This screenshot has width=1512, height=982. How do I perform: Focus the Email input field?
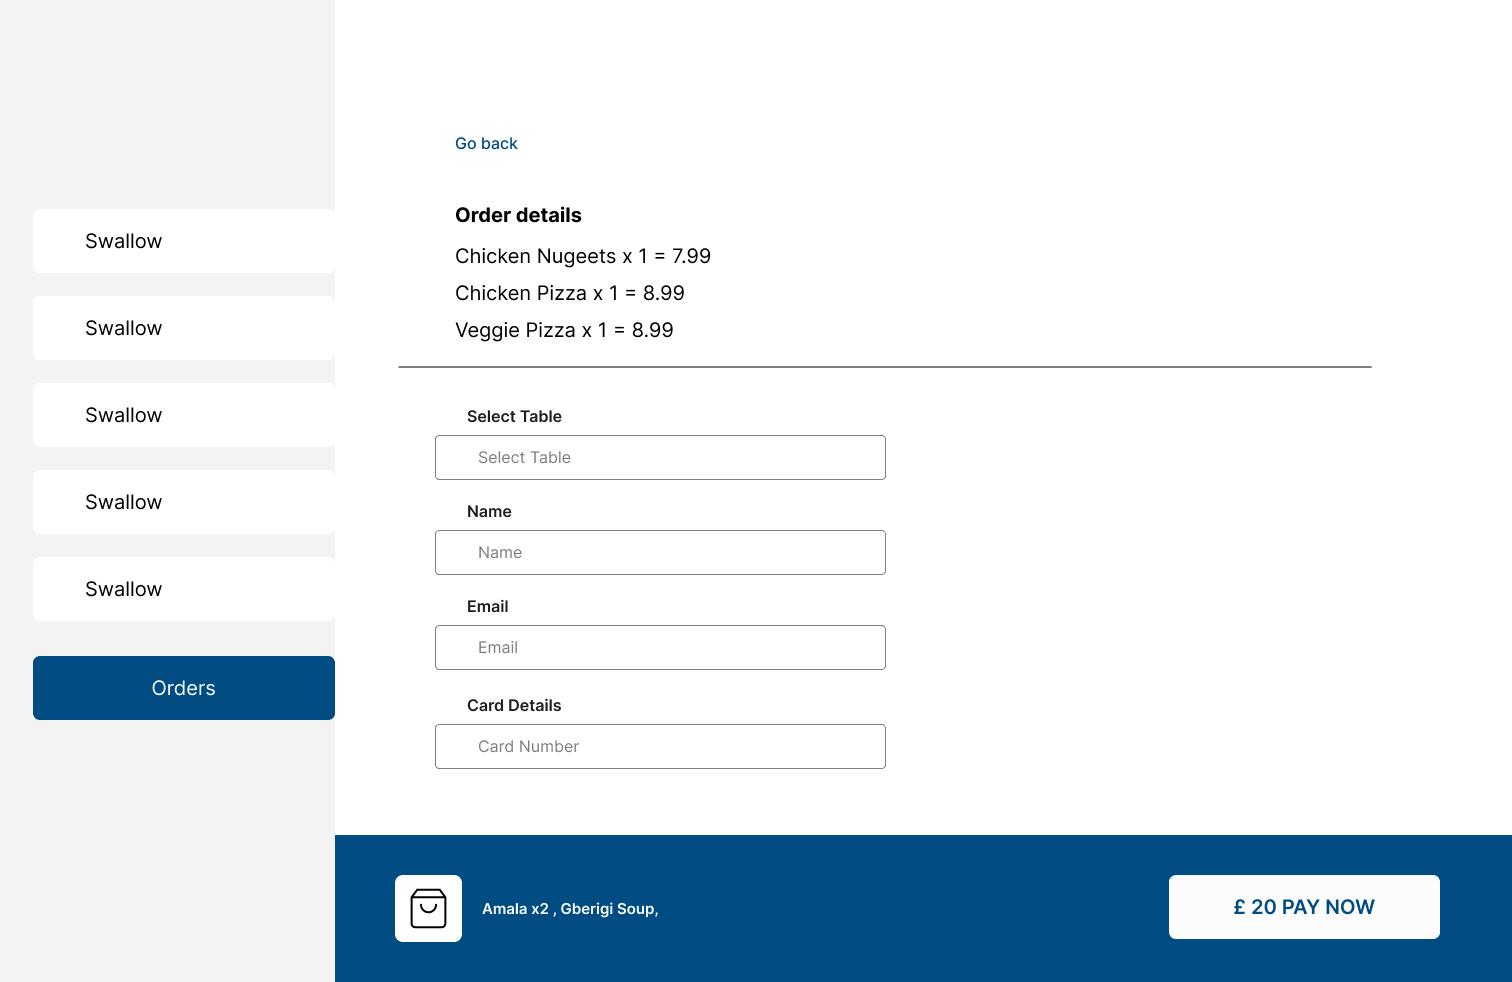660,647
